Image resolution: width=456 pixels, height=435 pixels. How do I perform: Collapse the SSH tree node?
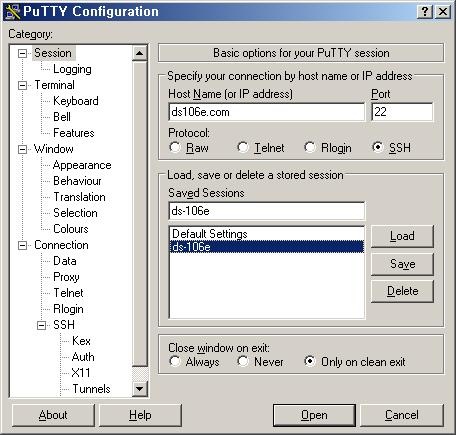point(41,325)
